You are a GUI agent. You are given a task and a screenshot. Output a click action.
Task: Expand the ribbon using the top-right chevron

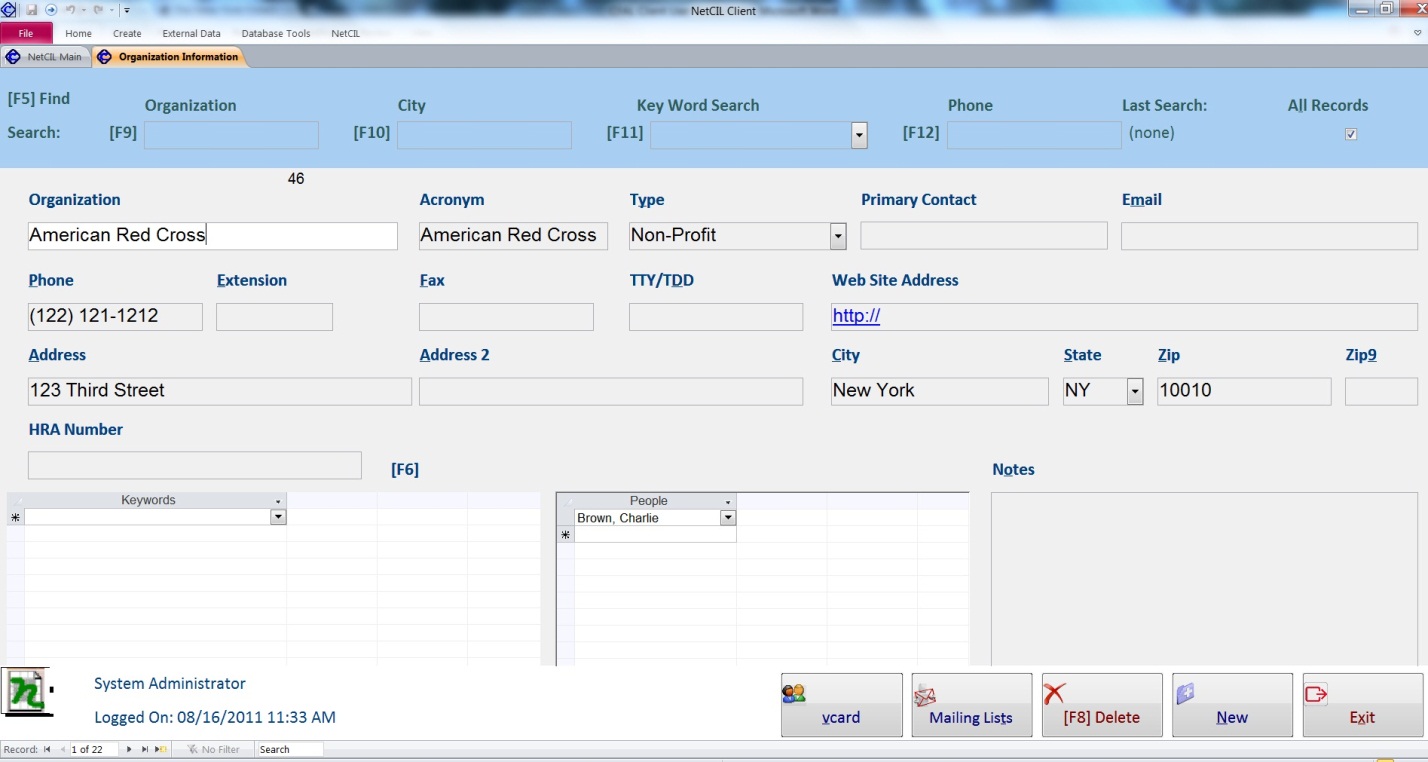click(x=1417, y=32)
